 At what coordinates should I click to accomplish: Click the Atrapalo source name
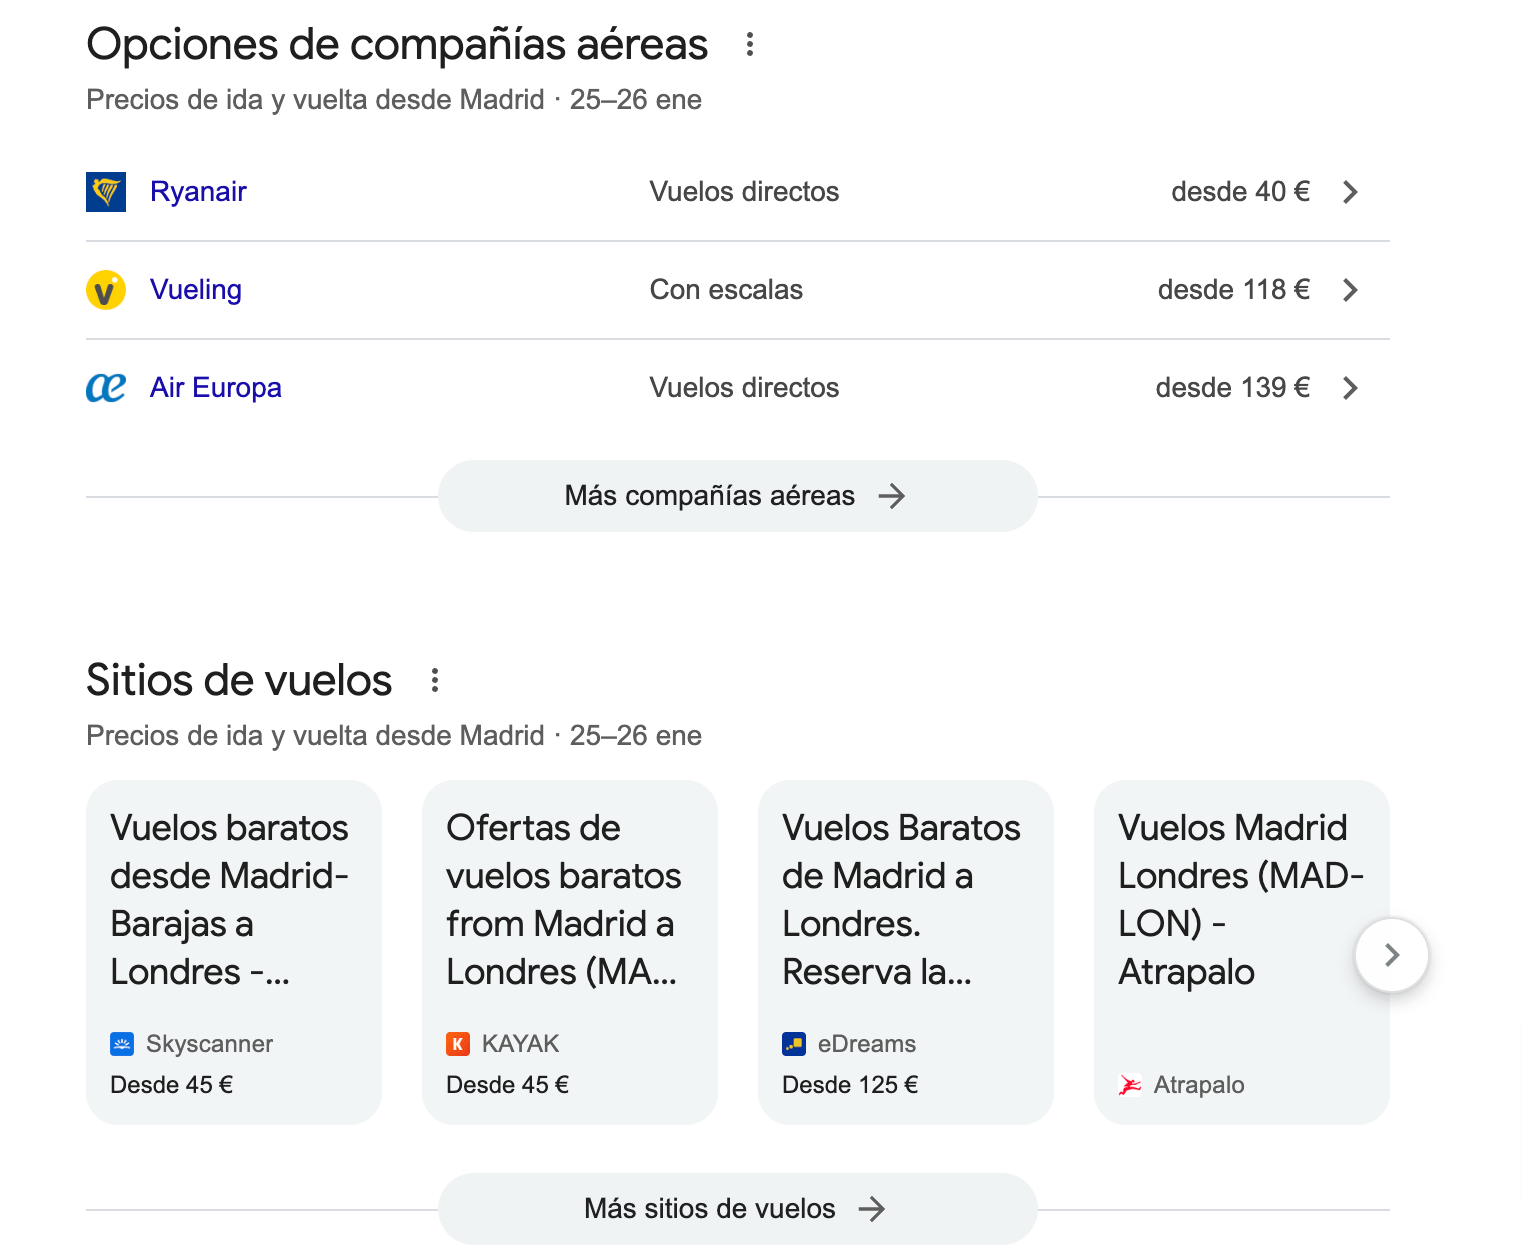pyautogui.click(x=1199, y=1085)
